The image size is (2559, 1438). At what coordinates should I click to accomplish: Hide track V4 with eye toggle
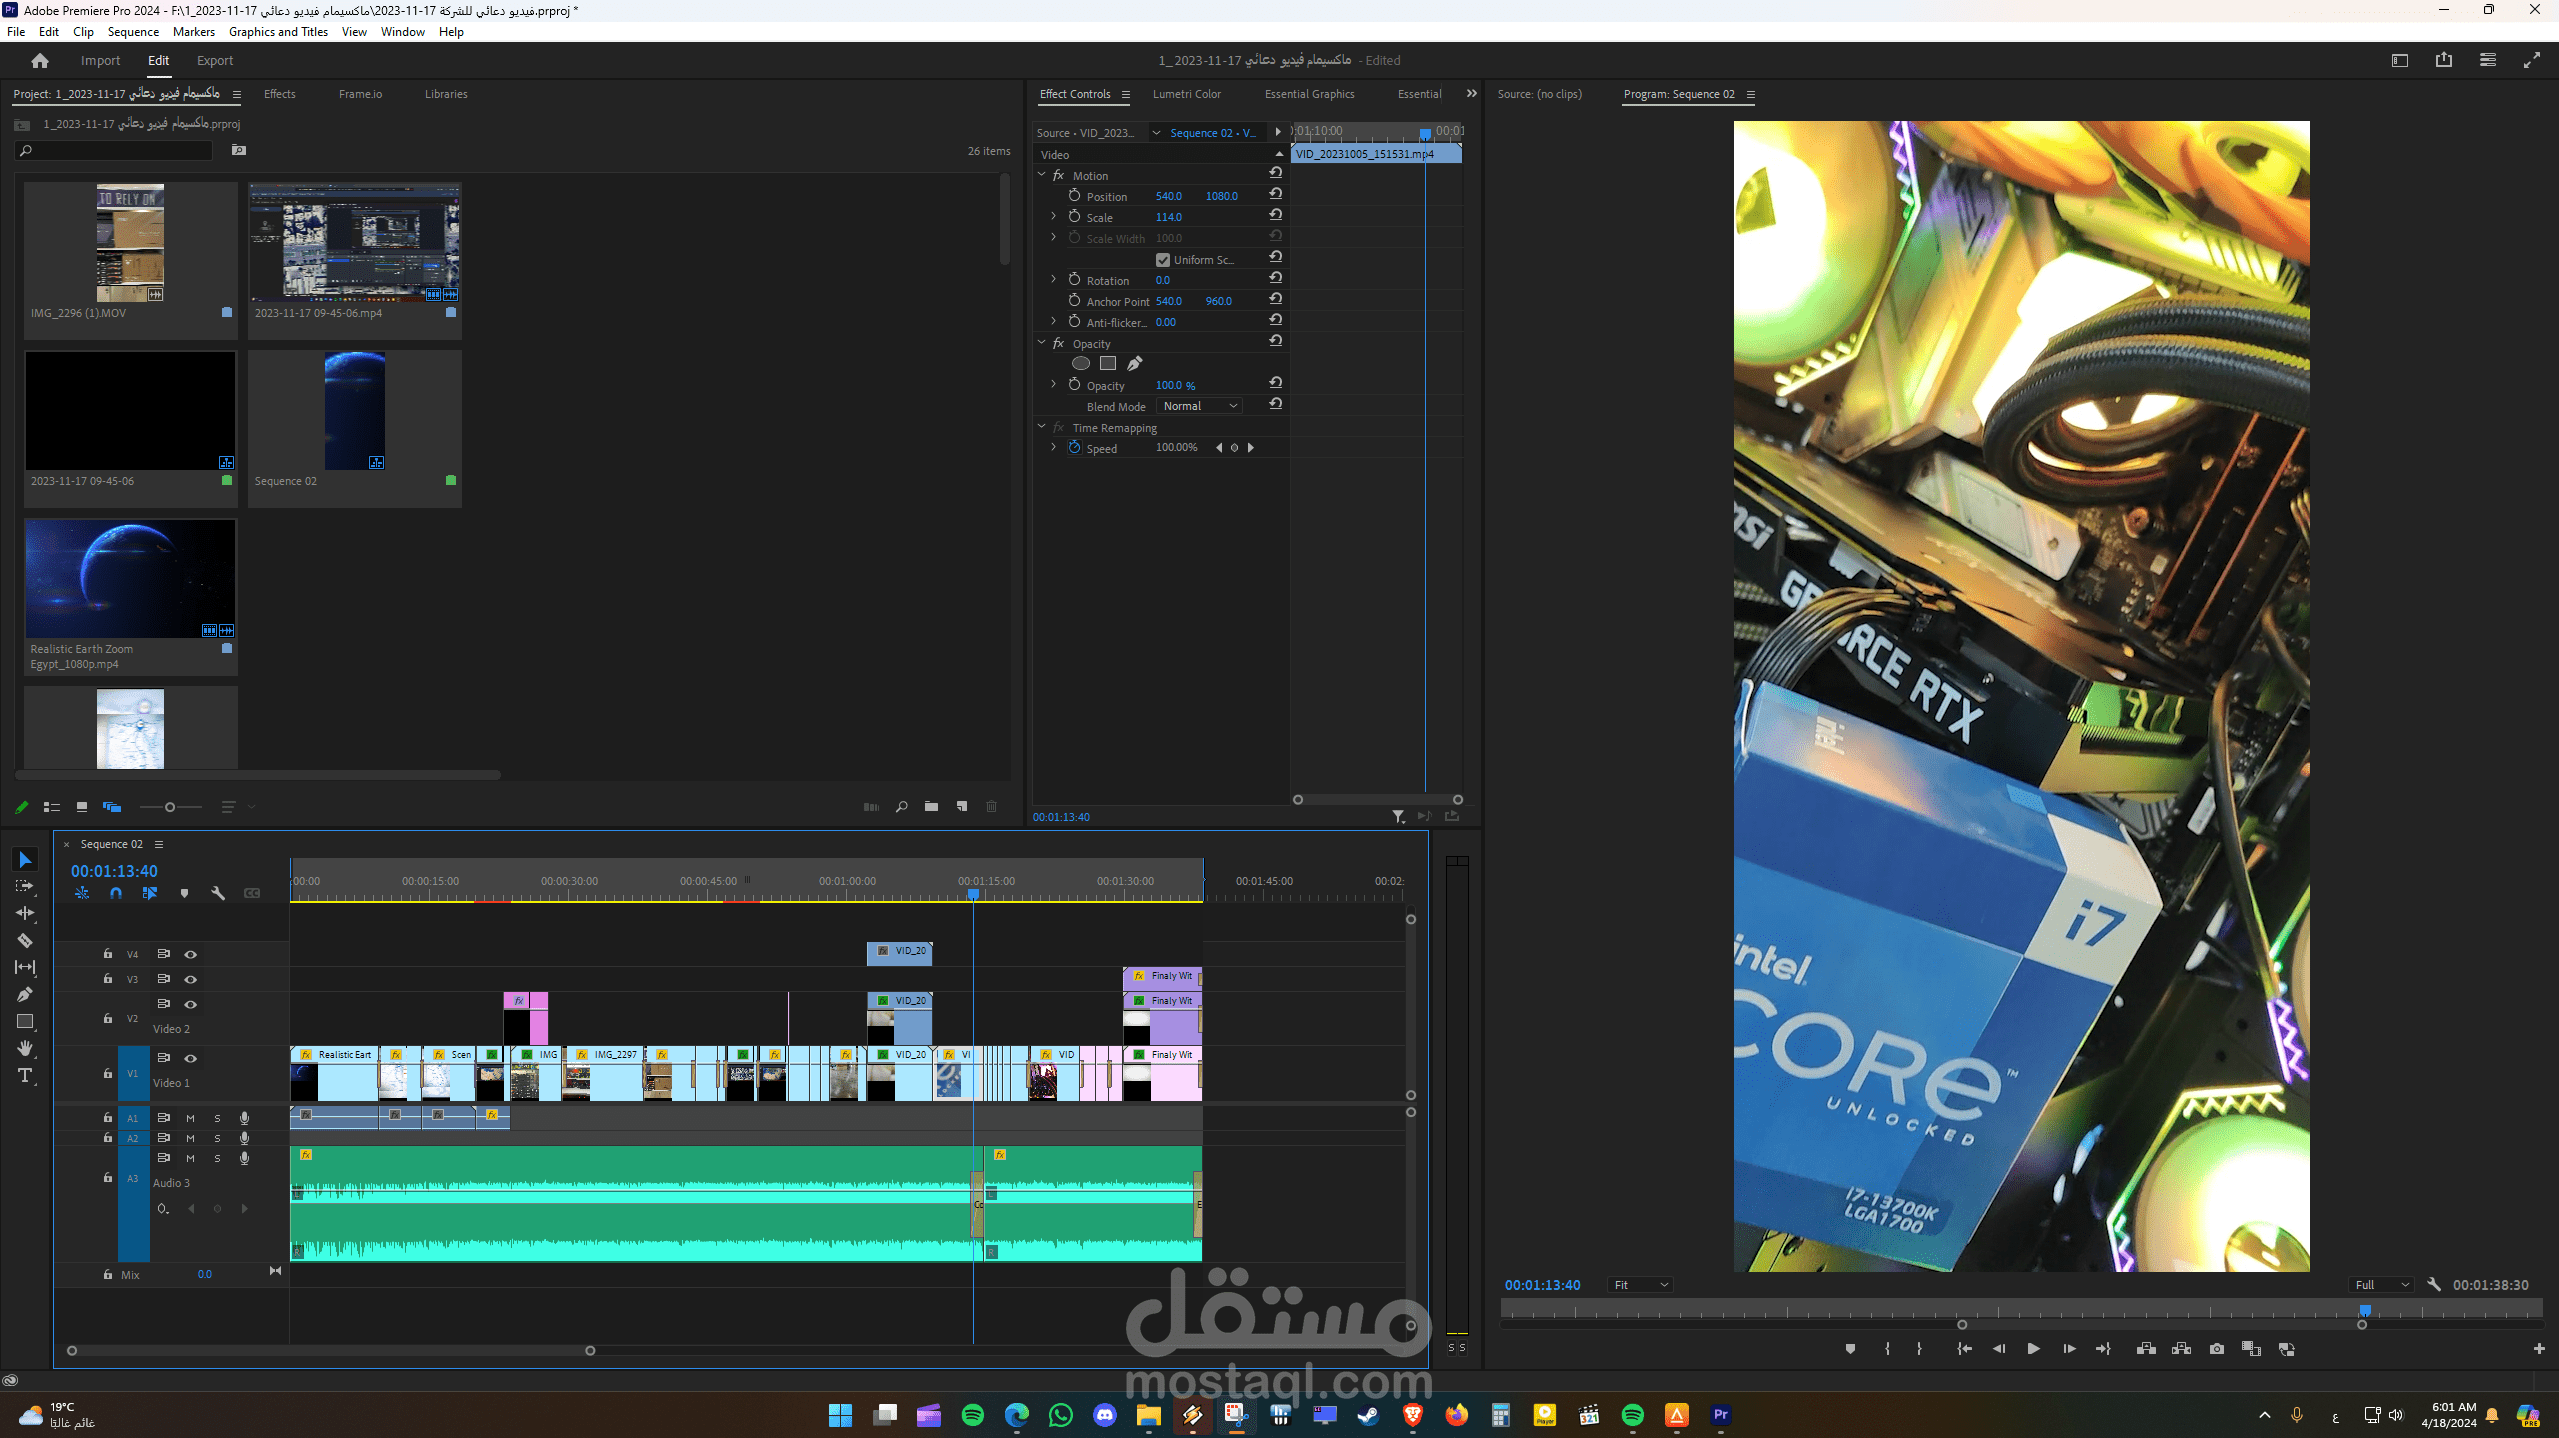190,954
